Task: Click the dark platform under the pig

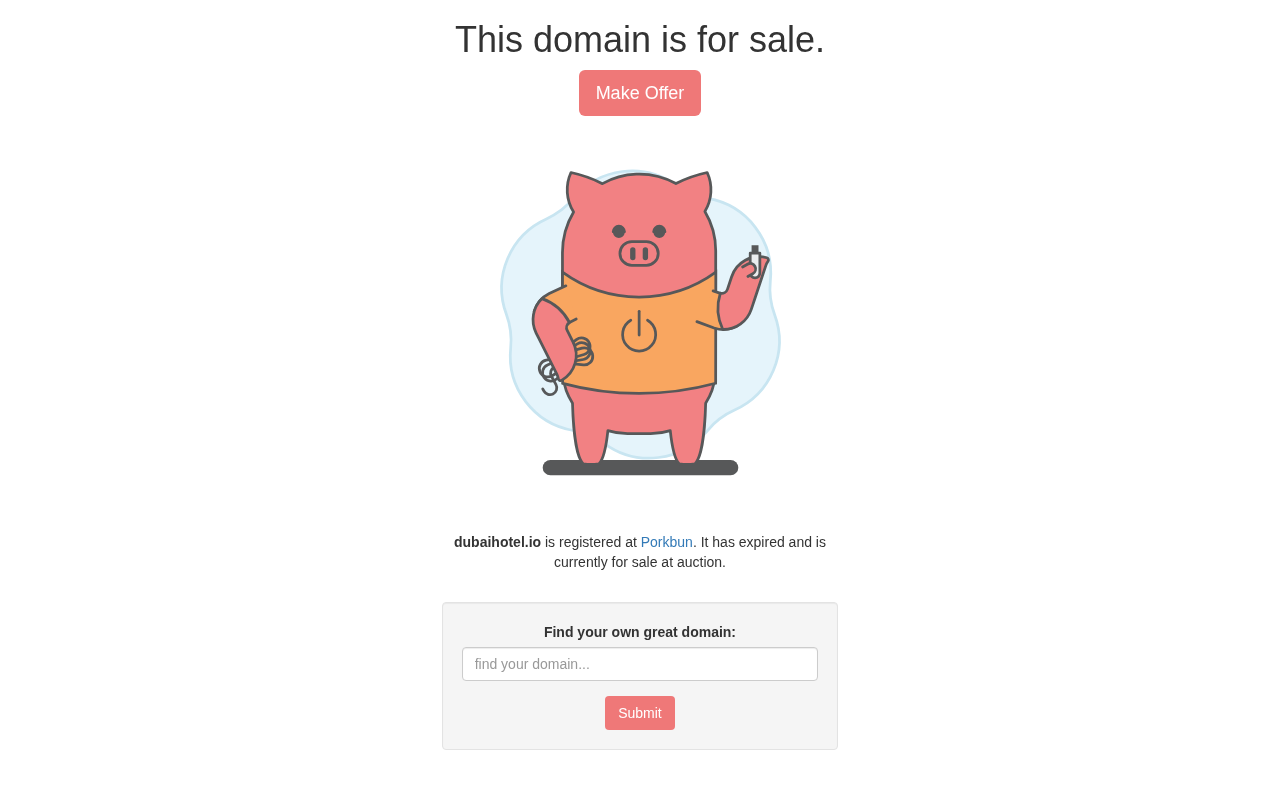Action: click(x=640, y=467)
